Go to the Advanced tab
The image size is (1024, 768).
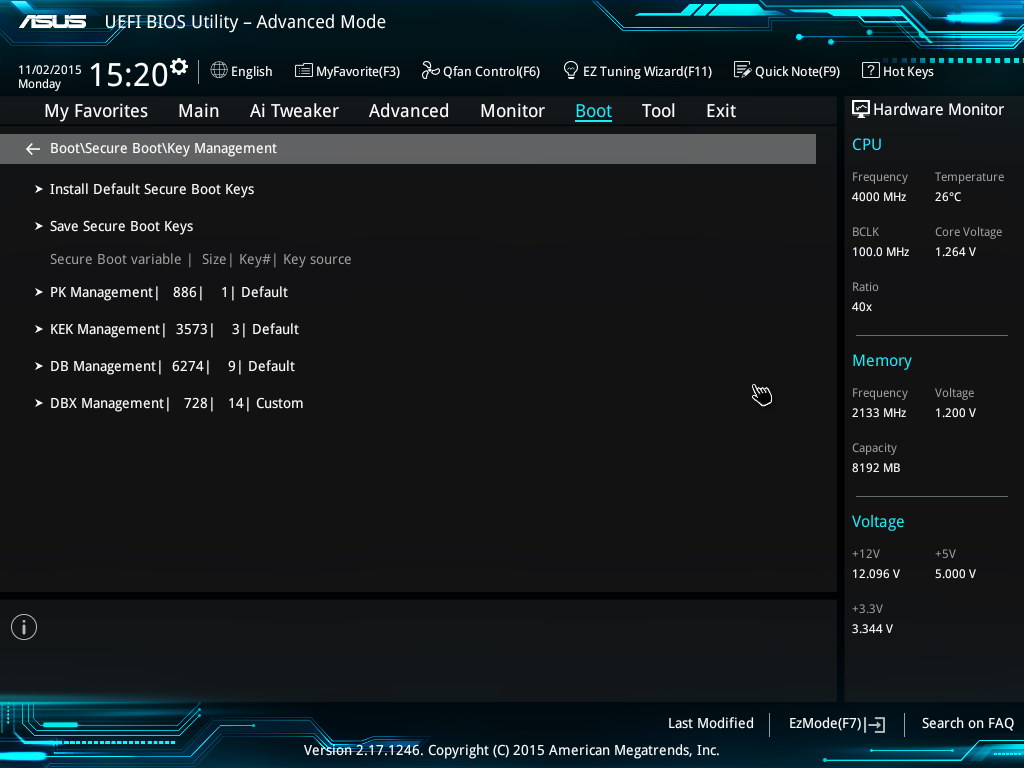tap(408, 111)
